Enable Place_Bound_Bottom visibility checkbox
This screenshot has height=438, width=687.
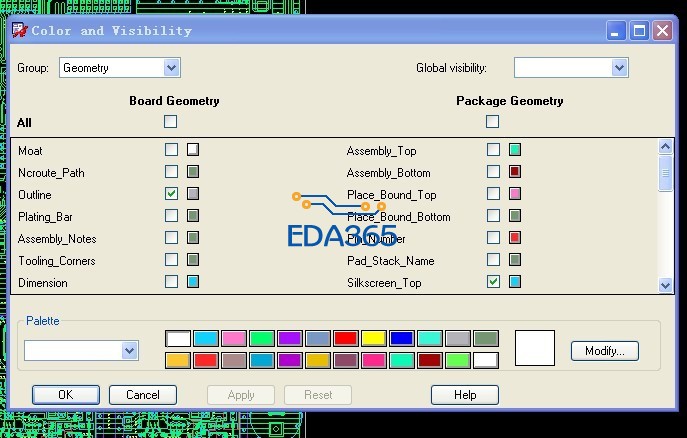tap(493, 215)
